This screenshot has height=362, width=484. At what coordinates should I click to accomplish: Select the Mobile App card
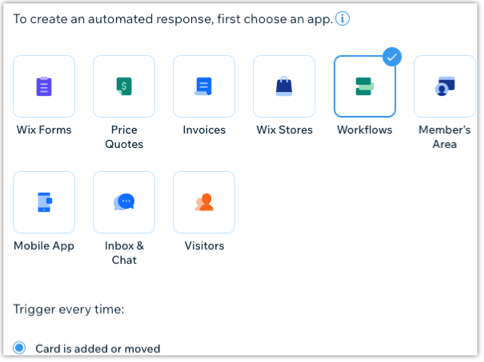point(44,202)
